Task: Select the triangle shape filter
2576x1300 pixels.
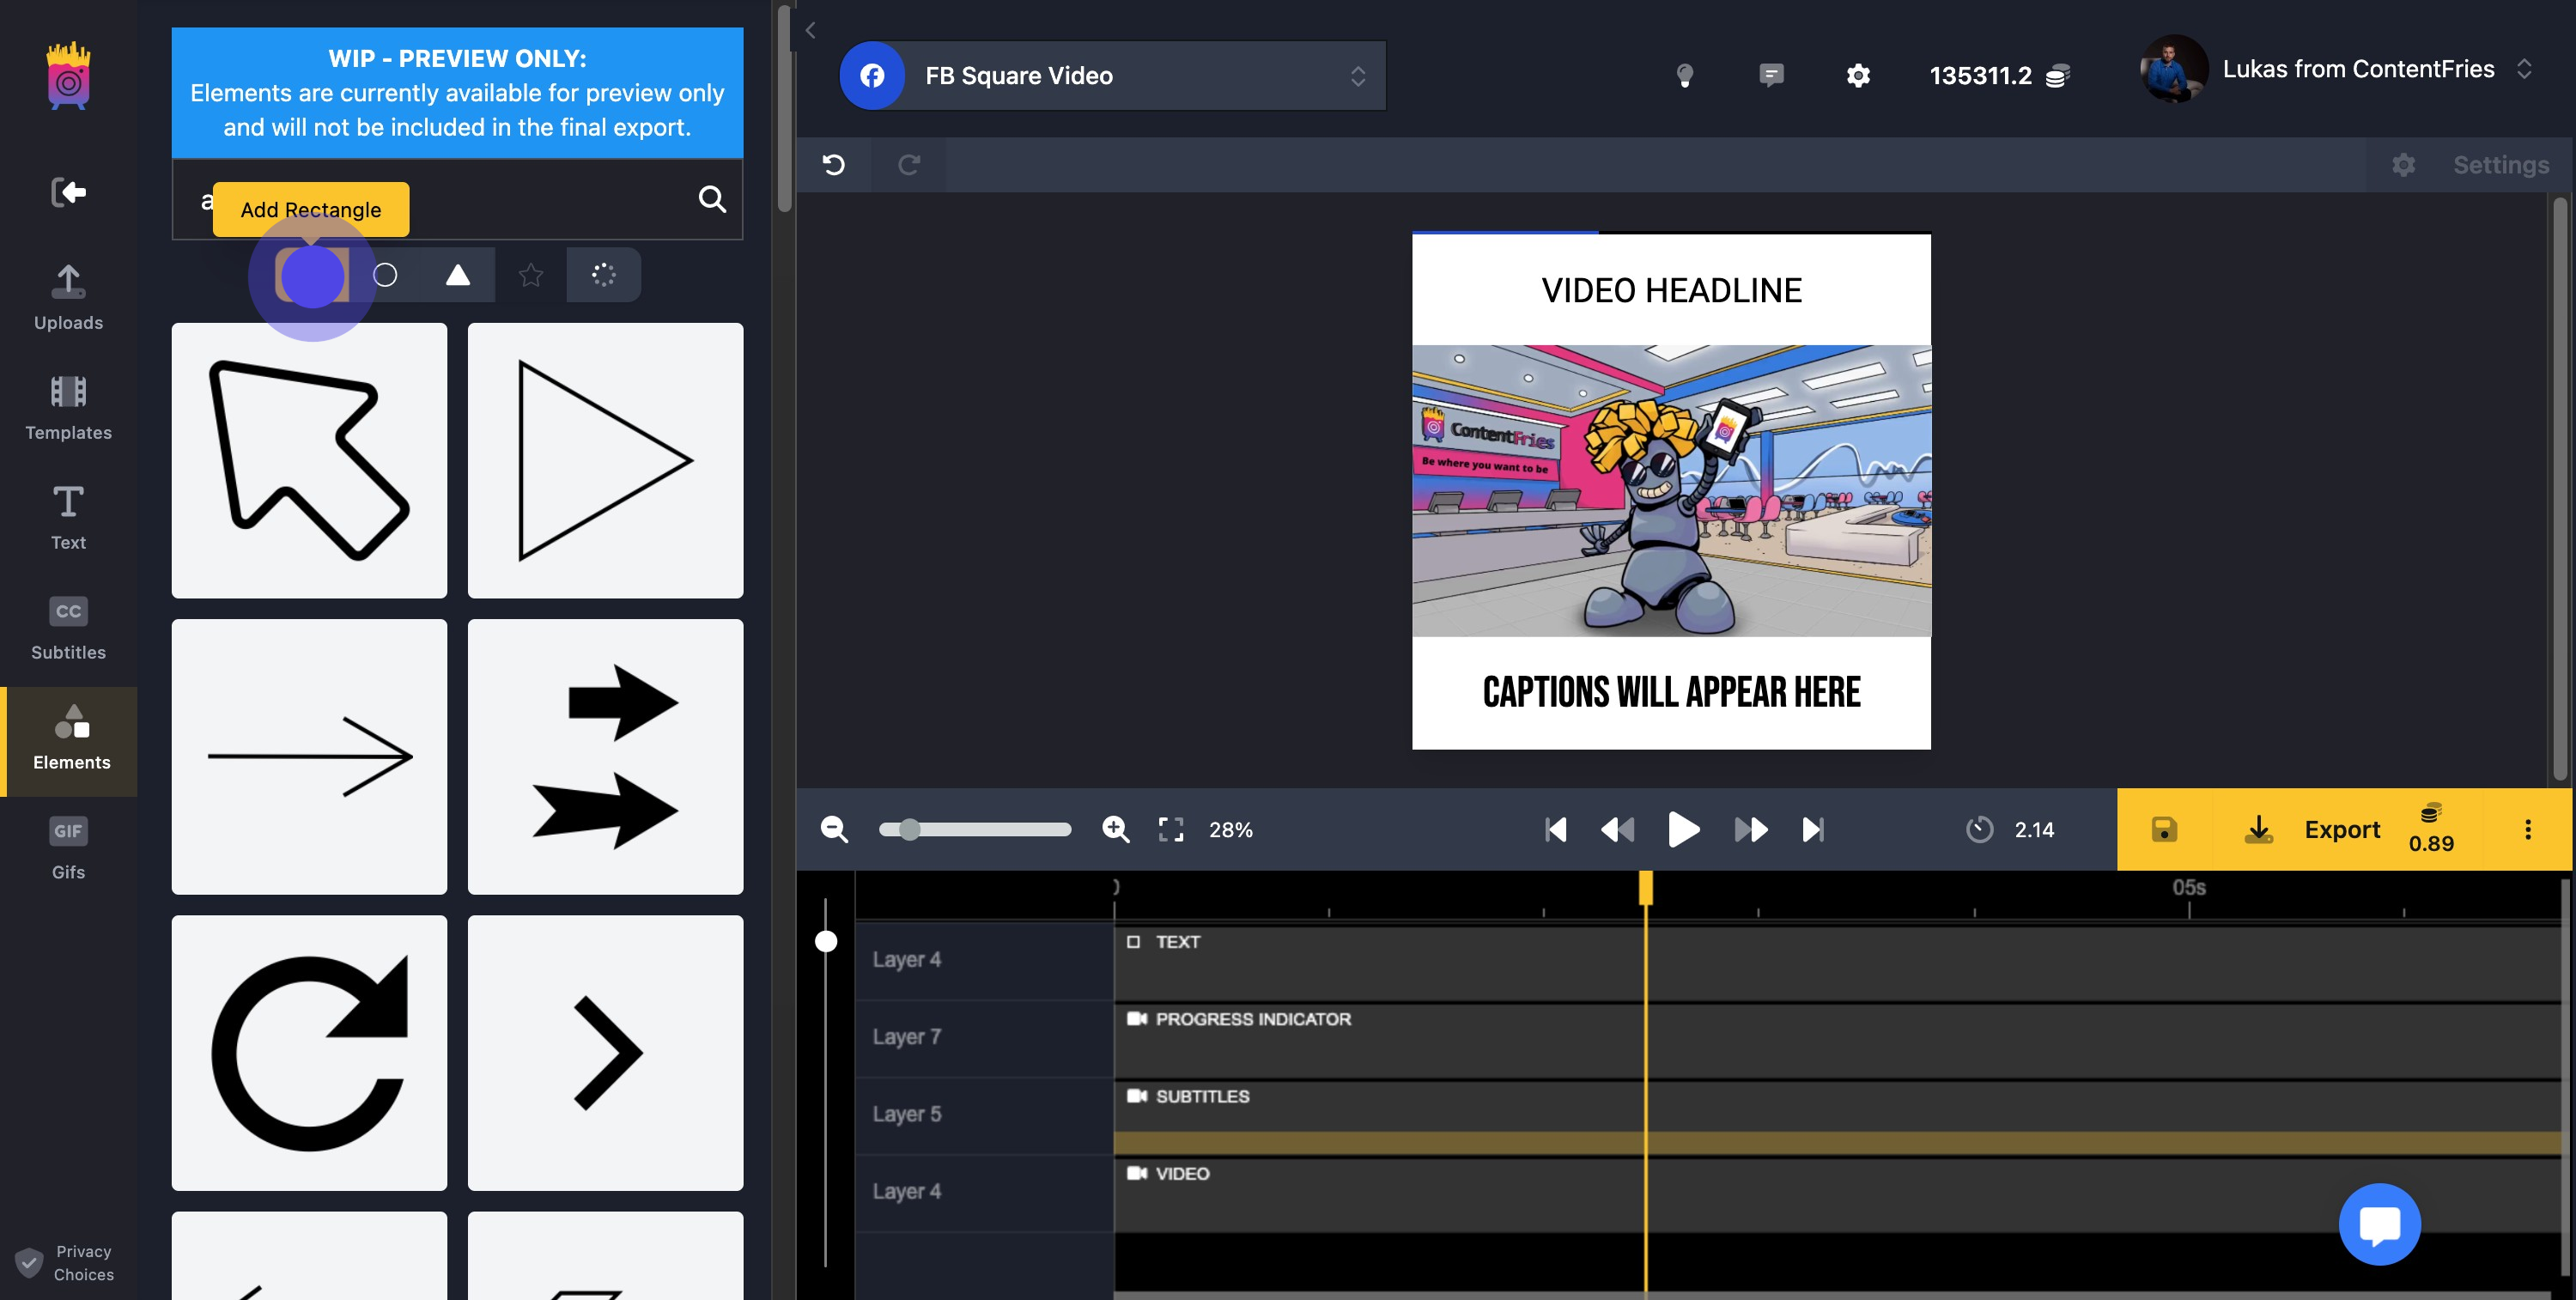Action: pyautogui.click(x=458, y=275)
